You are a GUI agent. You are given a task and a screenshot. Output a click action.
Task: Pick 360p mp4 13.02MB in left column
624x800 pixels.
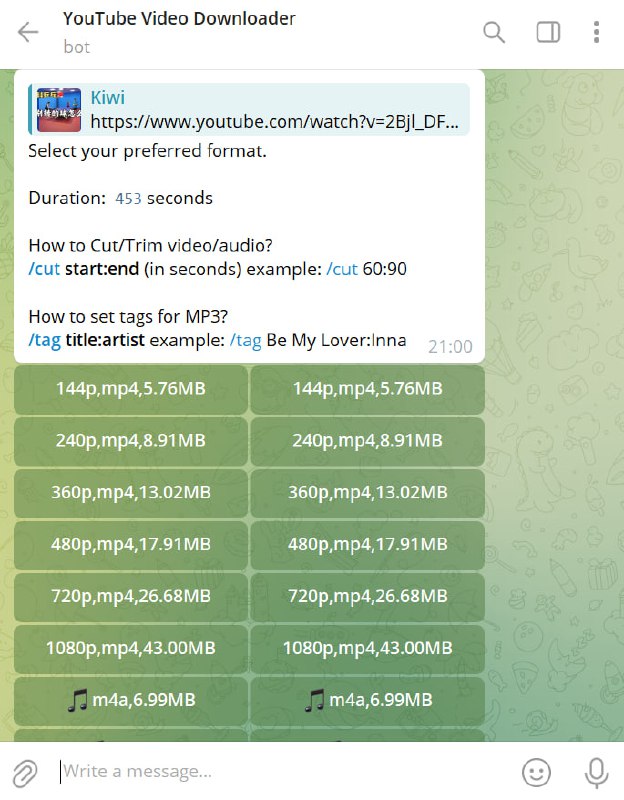131,492
